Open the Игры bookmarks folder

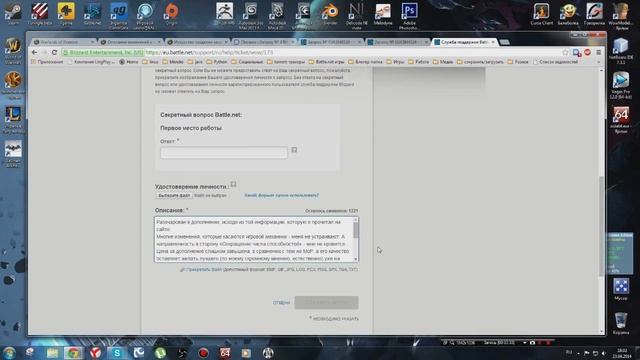click(x=396, y=62)
